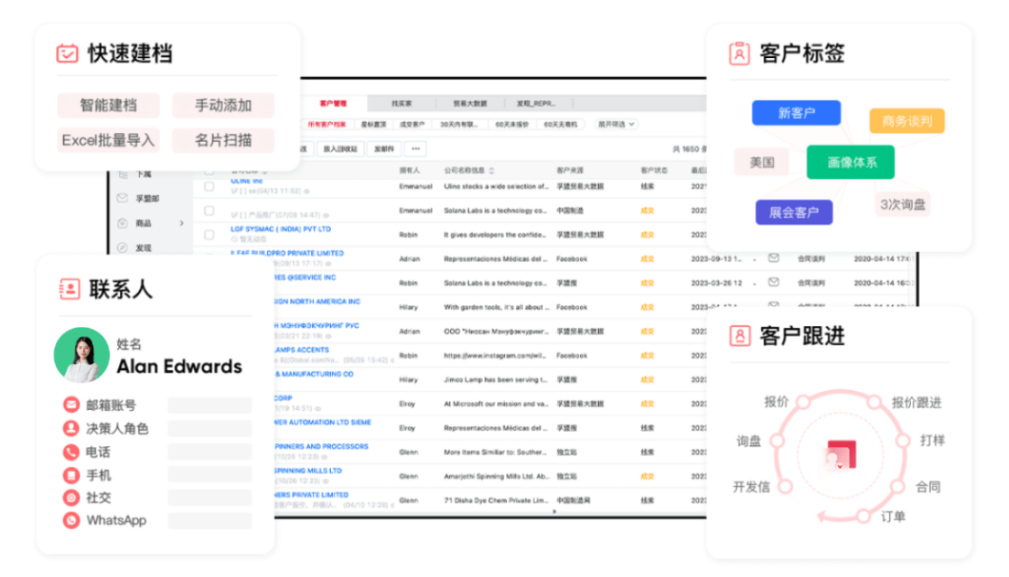Click the 下属 icon in sidebar
This screenshot has height=577, width=1009.
(122, 174)
